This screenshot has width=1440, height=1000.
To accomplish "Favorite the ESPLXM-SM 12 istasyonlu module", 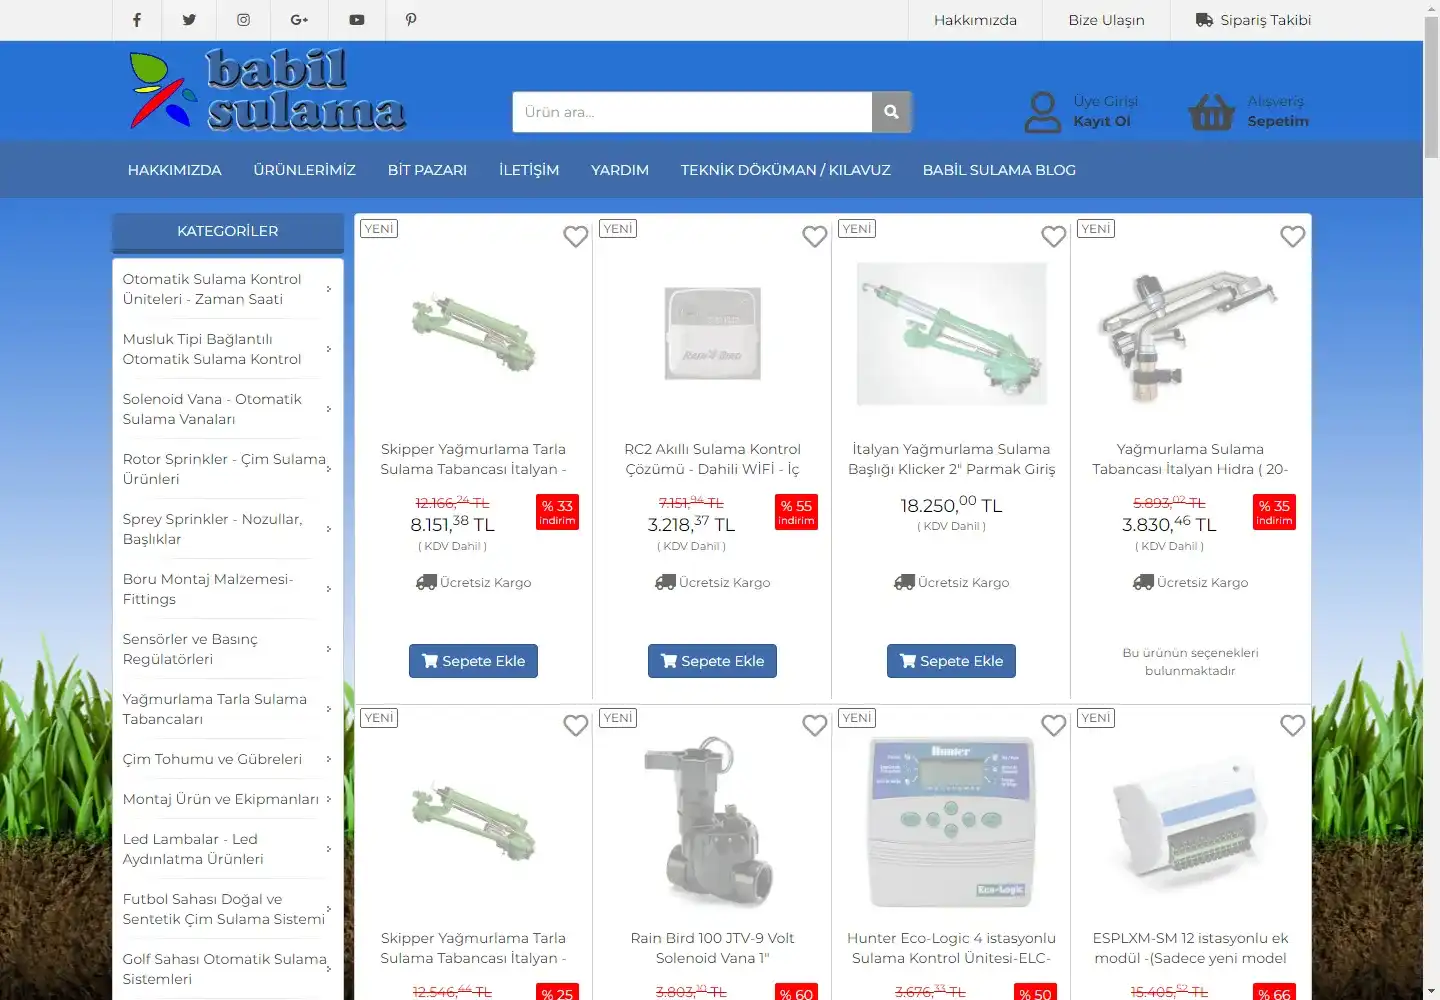I will pos(1292,726).
